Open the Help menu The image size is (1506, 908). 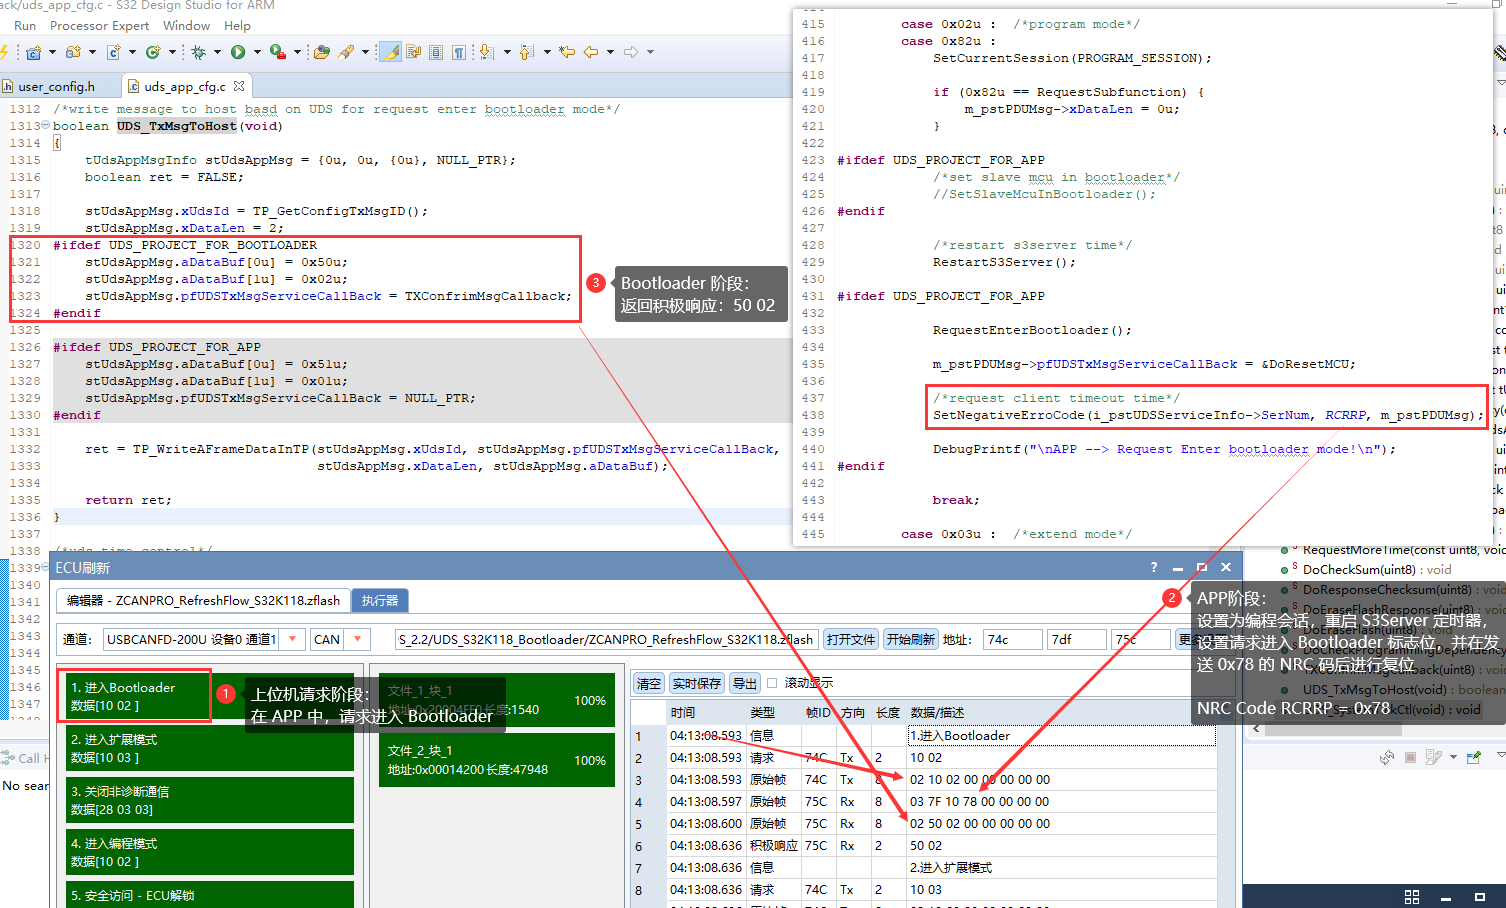point(237,25)
